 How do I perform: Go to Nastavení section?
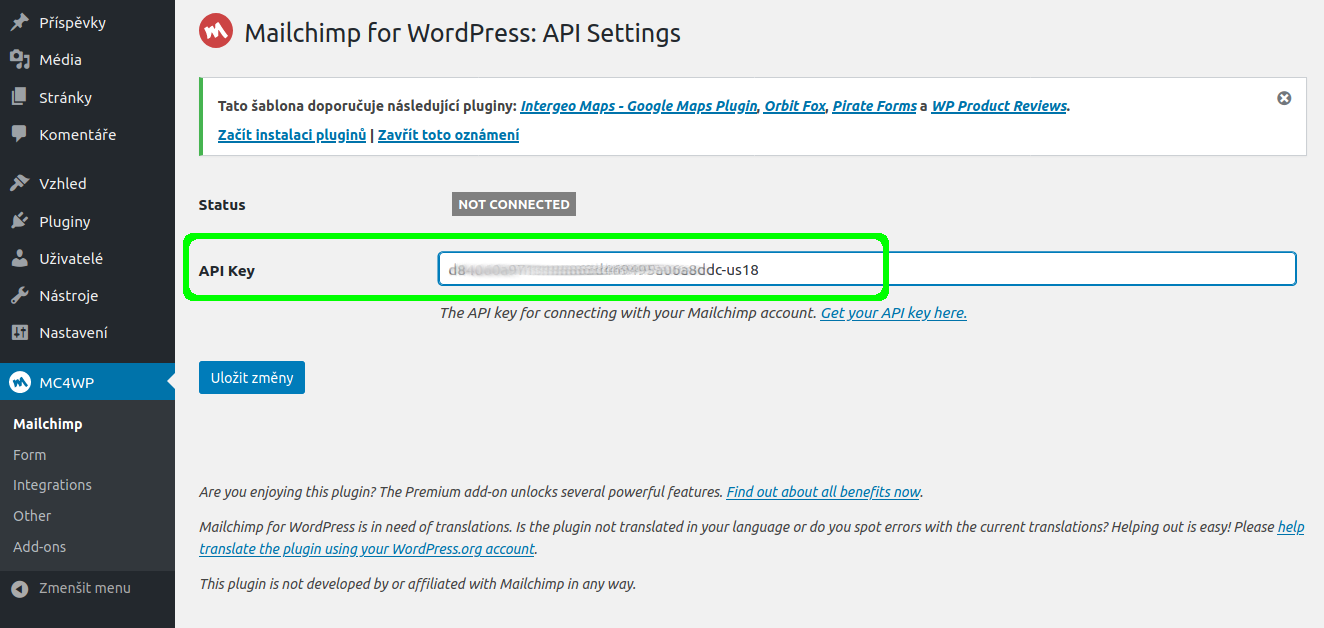point(87,332)
